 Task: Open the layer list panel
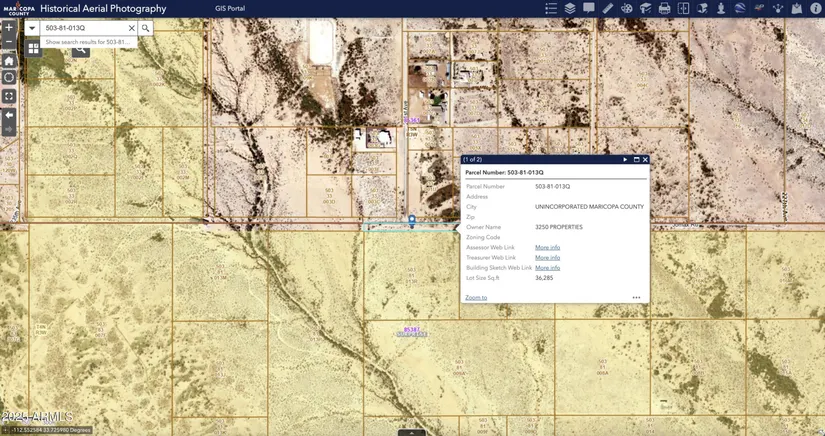(x=569, y=9)
